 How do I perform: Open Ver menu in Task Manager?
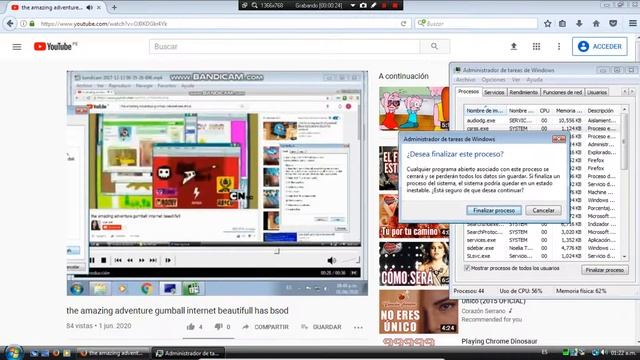(516, 80)
